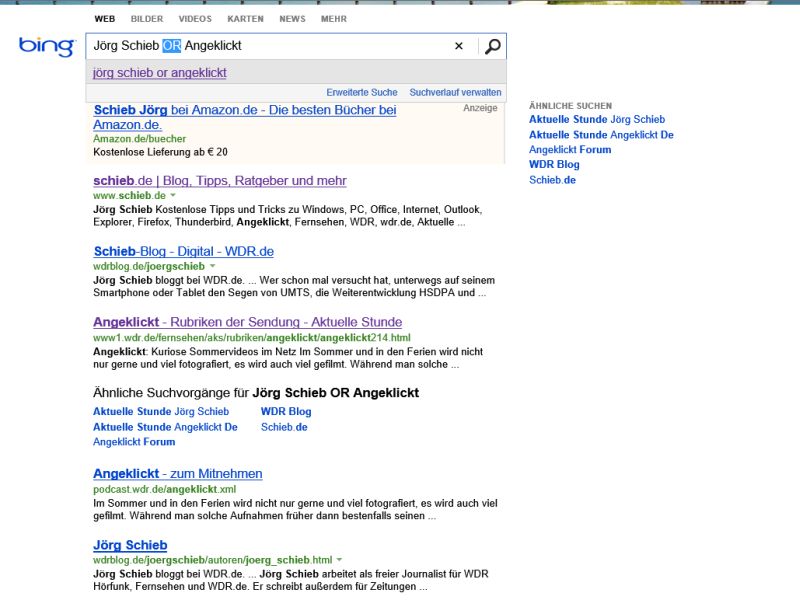Choose suggestion 'jörg schieb or angeklickt'
The height and width of the screenshot is (600, 800).
(x=160, y=73)
